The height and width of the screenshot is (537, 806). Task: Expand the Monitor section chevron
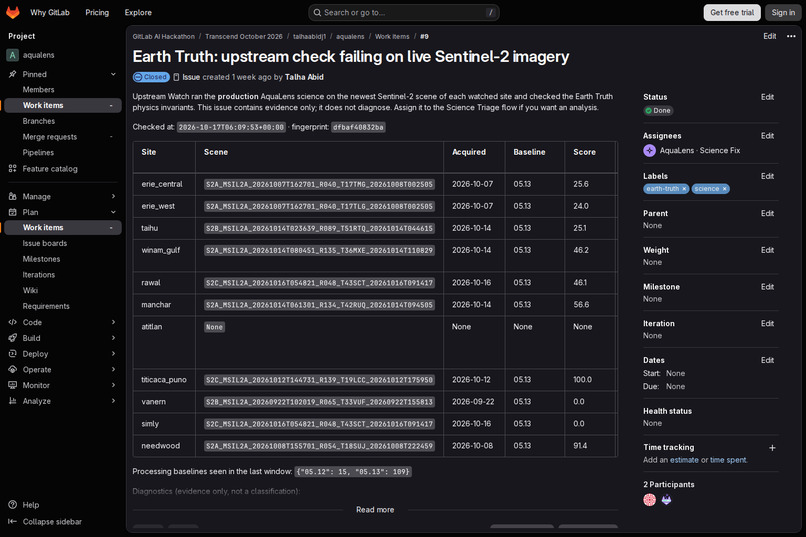pyautogui.click(x=113, y=385)
